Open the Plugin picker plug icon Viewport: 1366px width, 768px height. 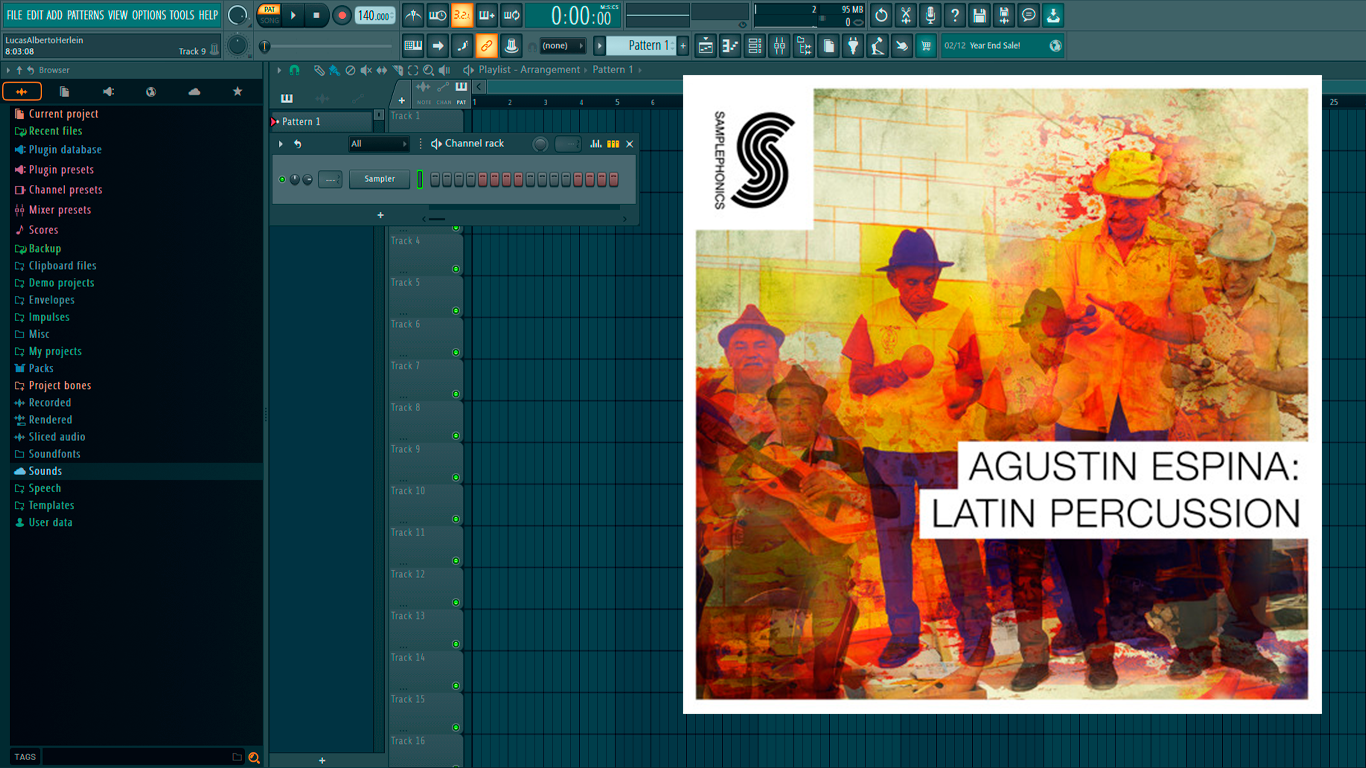point(853,45)
